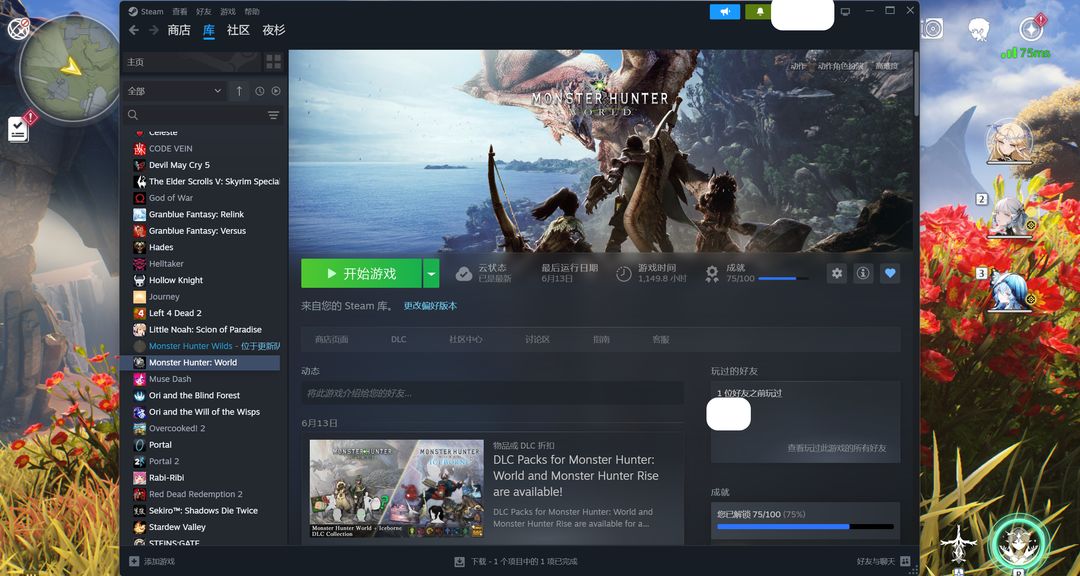Show game info with the circled i icon
Image resolution: width=1080 pixels, height=576 pixels.
863,274
